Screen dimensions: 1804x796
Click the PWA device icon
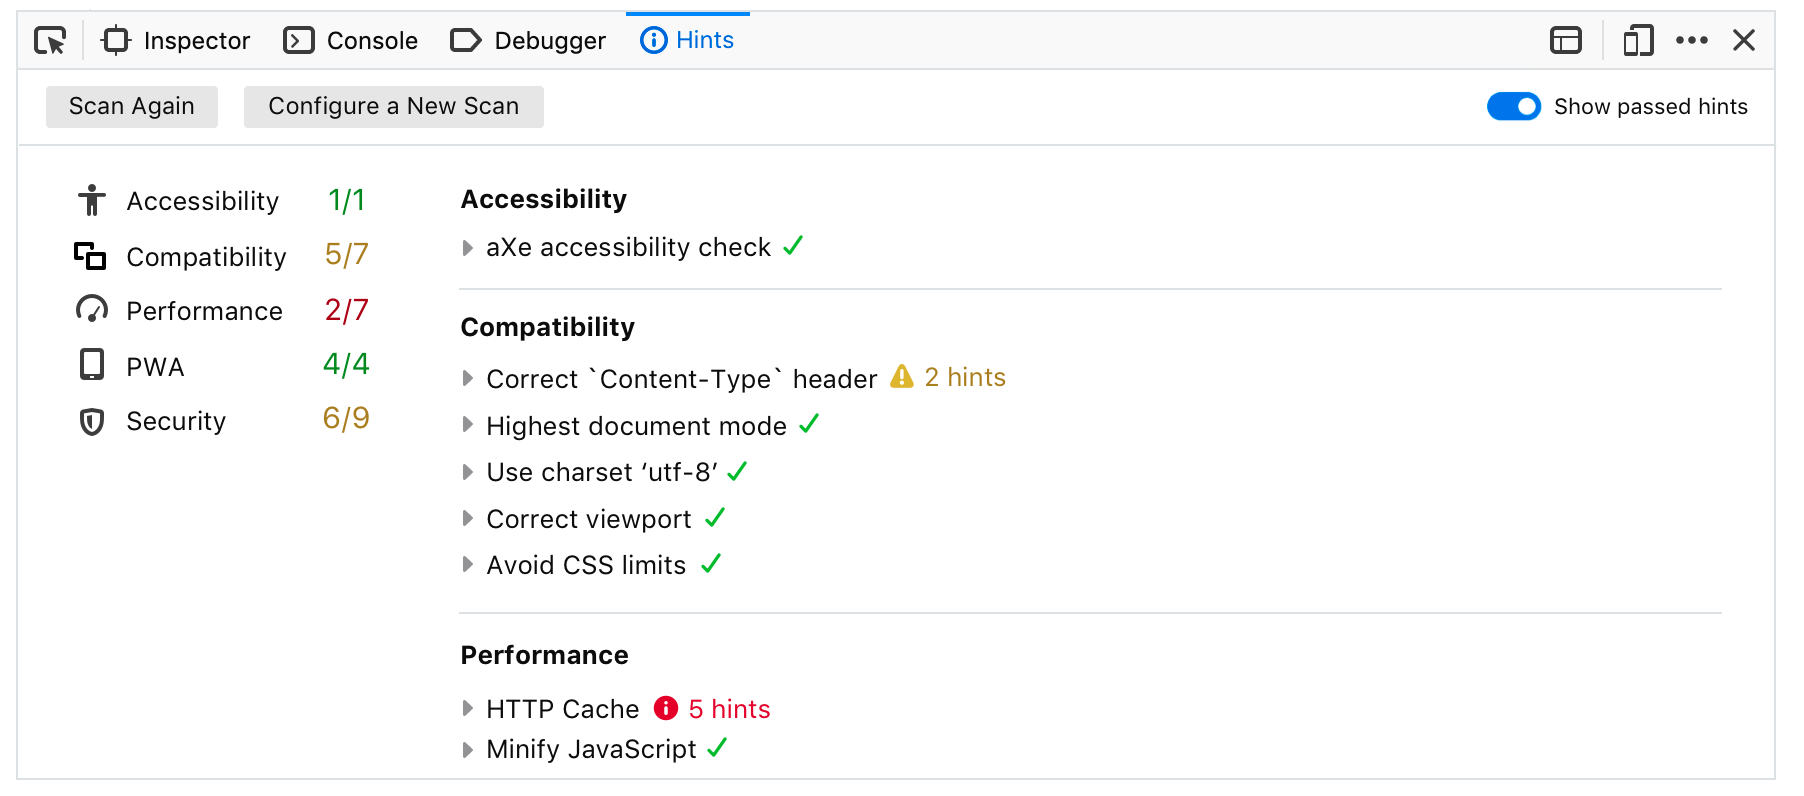(x=92, y=365)
